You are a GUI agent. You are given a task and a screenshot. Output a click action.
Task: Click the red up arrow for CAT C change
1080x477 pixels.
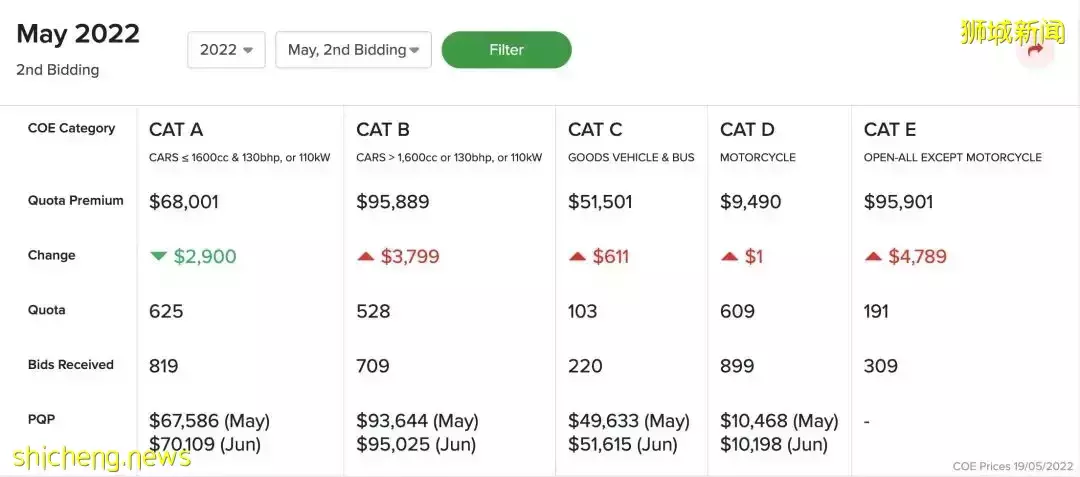577,256
